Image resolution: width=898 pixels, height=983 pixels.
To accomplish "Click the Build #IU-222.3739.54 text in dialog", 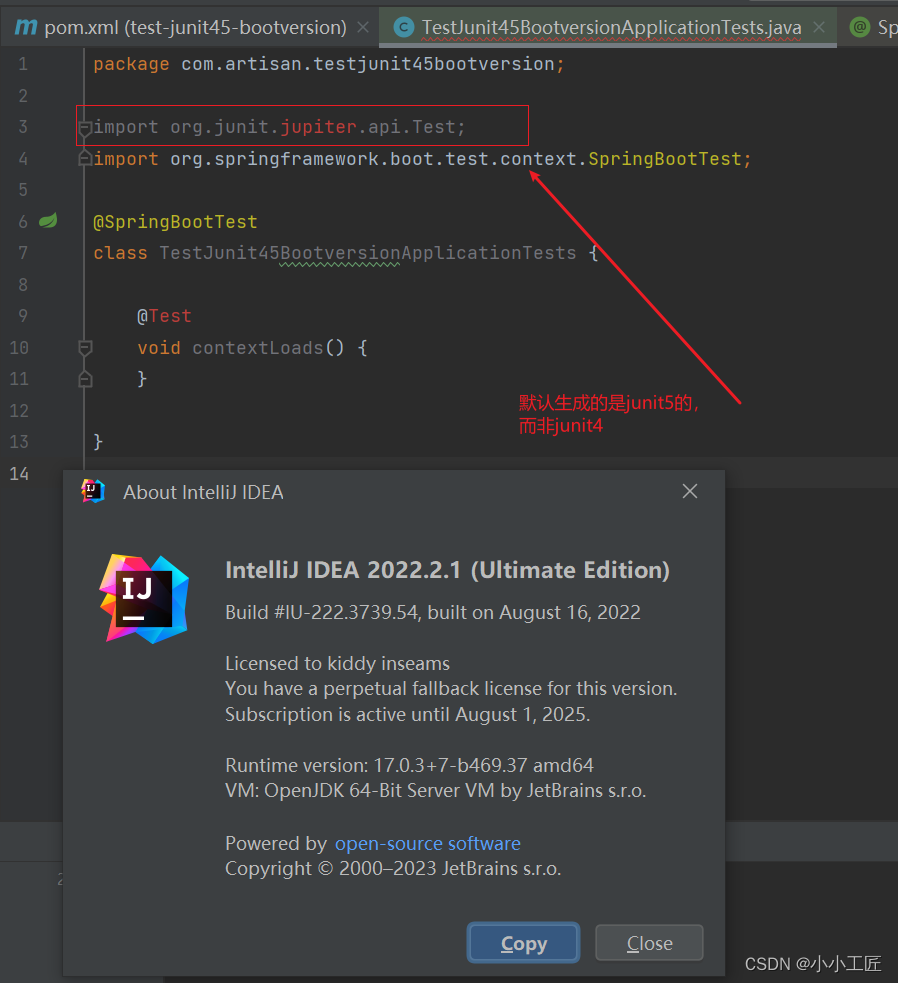I will [x=322, y=612].
